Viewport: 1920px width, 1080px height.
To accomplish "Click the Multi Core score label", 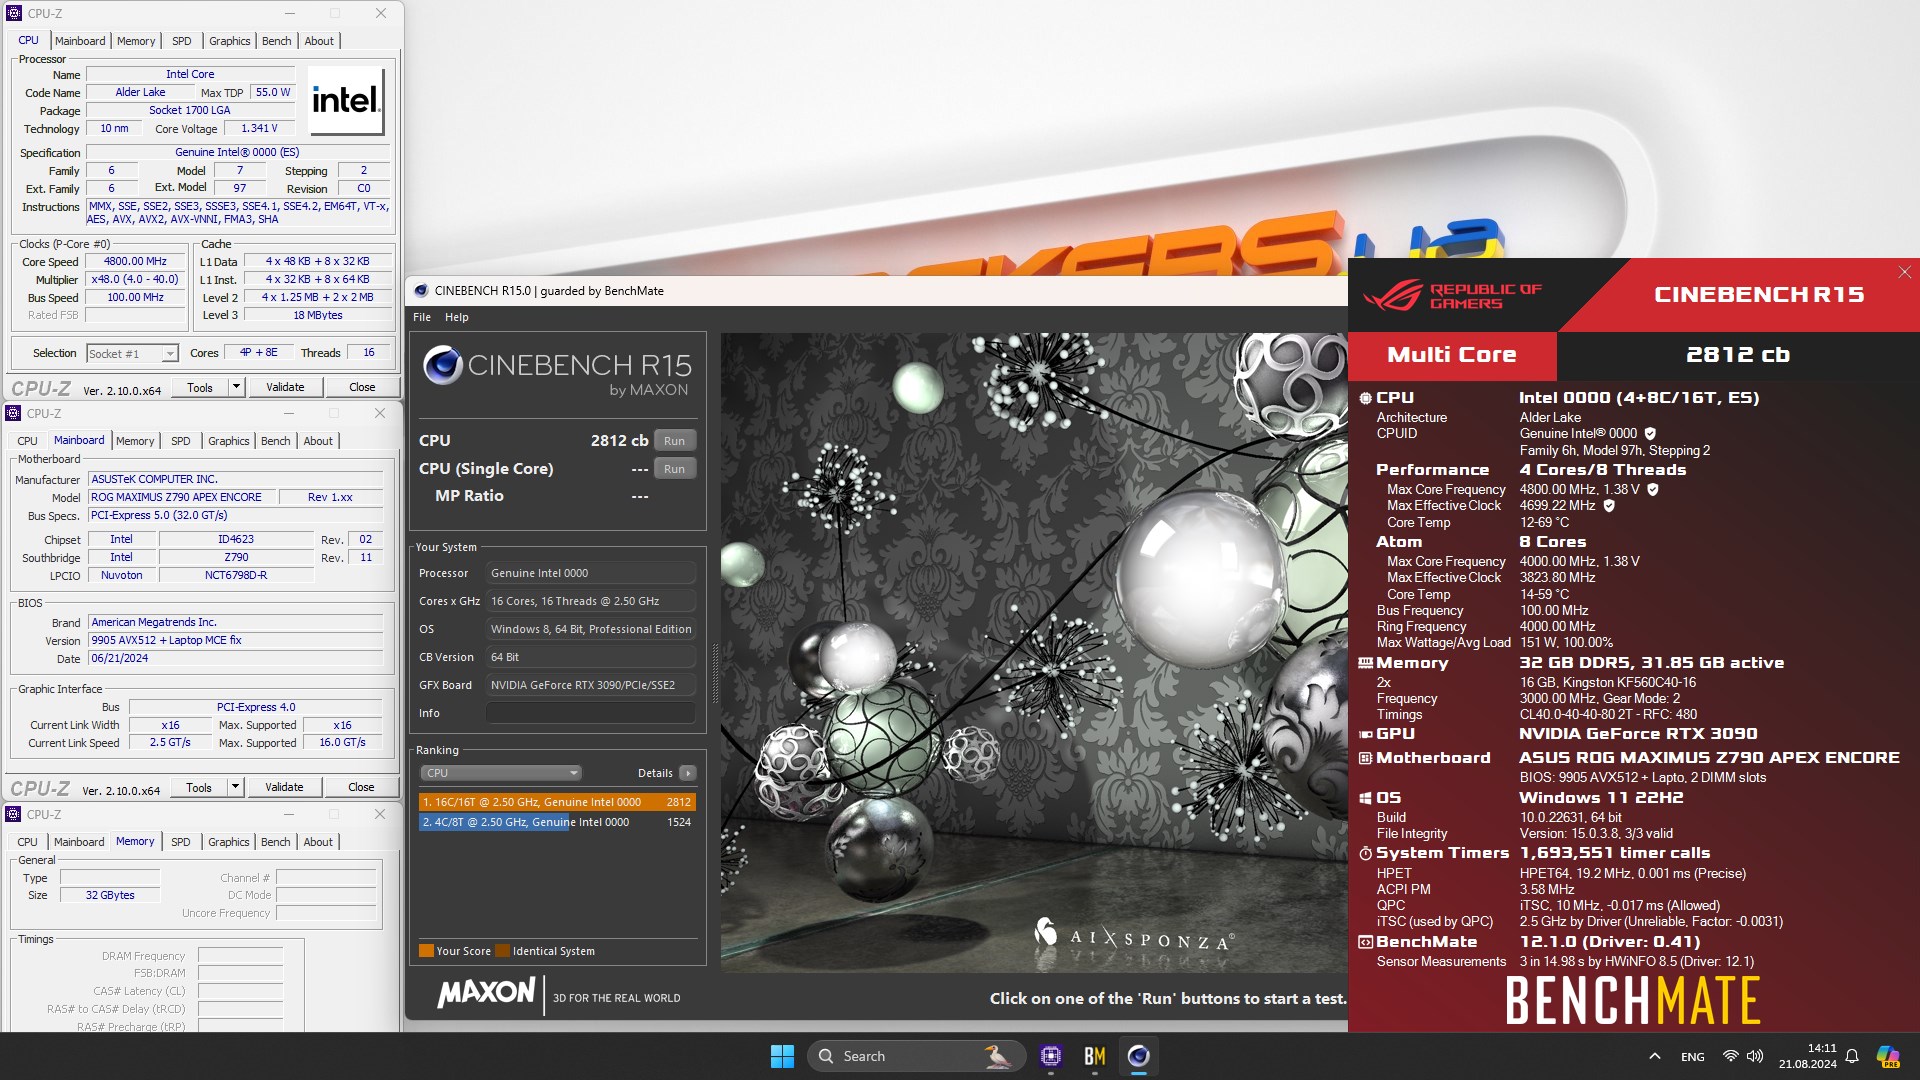I will coord(1452,355).
